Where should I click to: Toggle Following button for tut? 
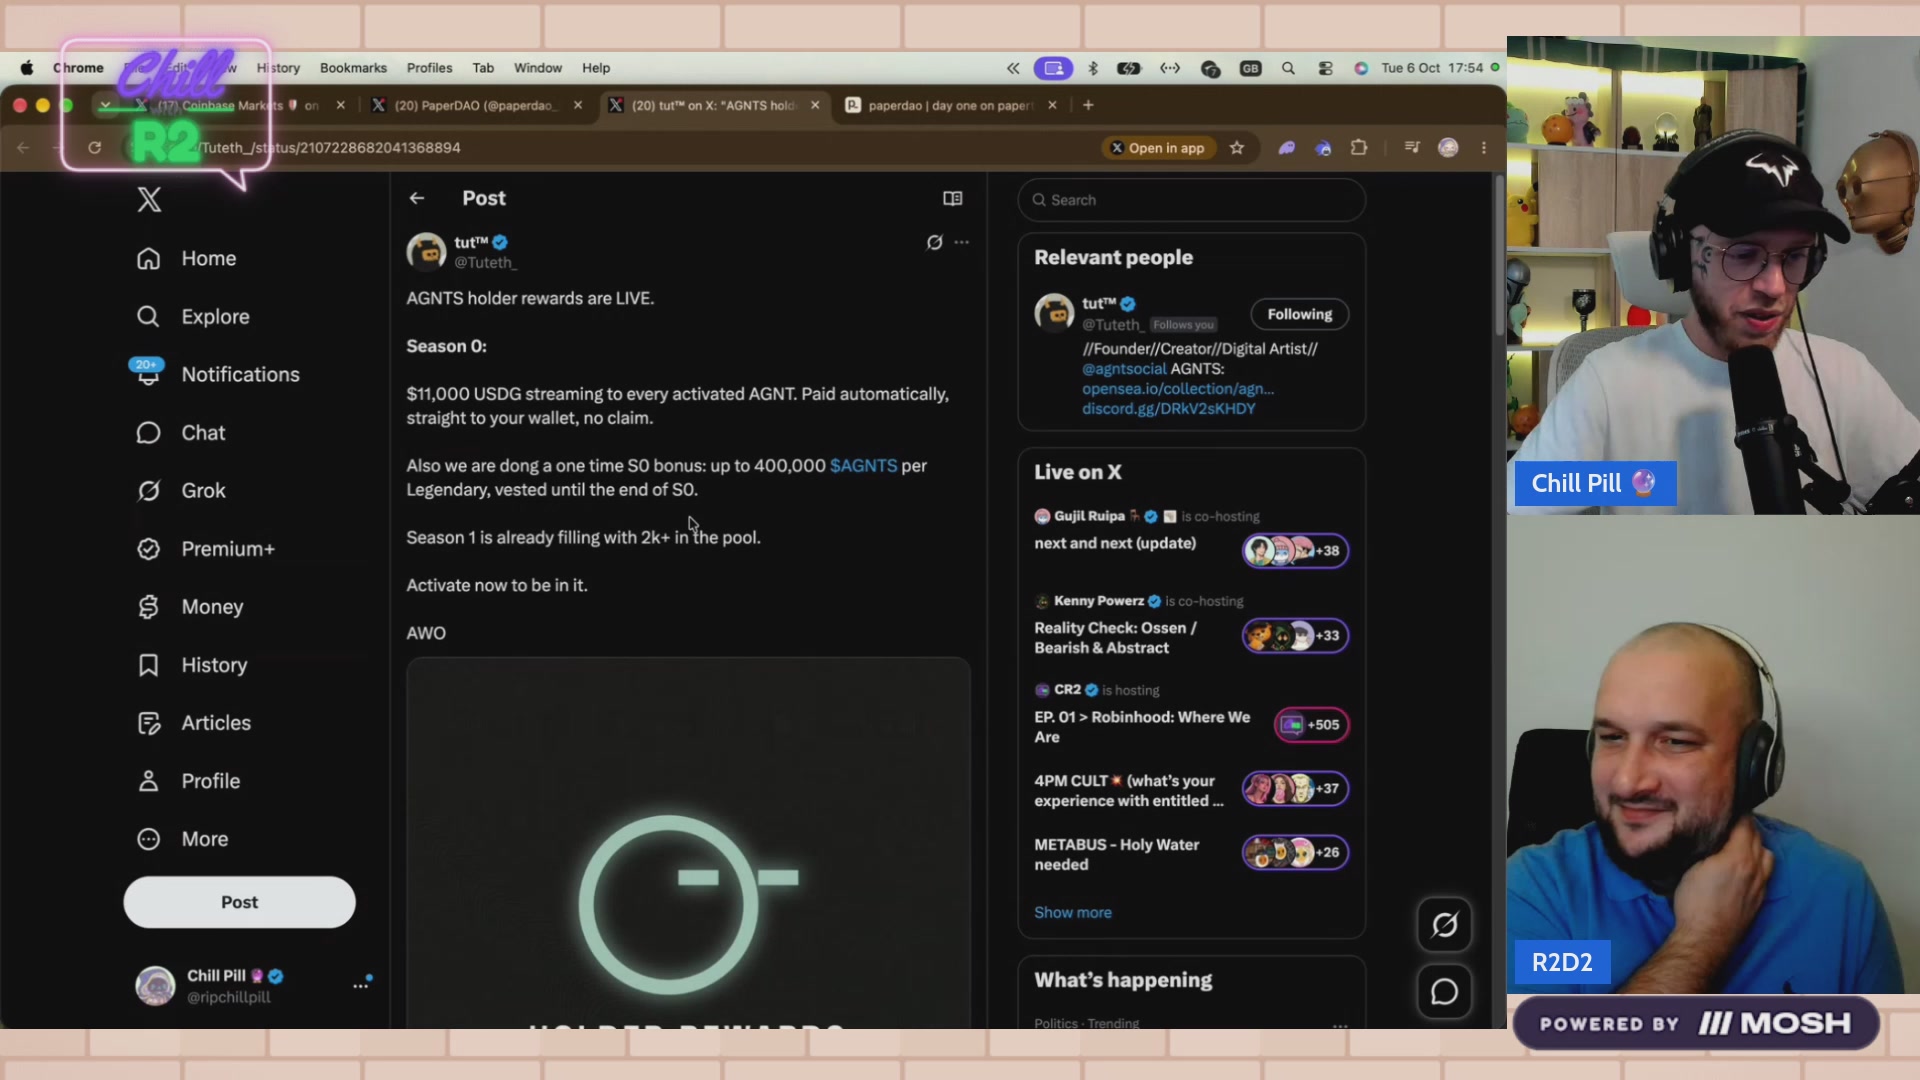click(x=1299, y=314)
